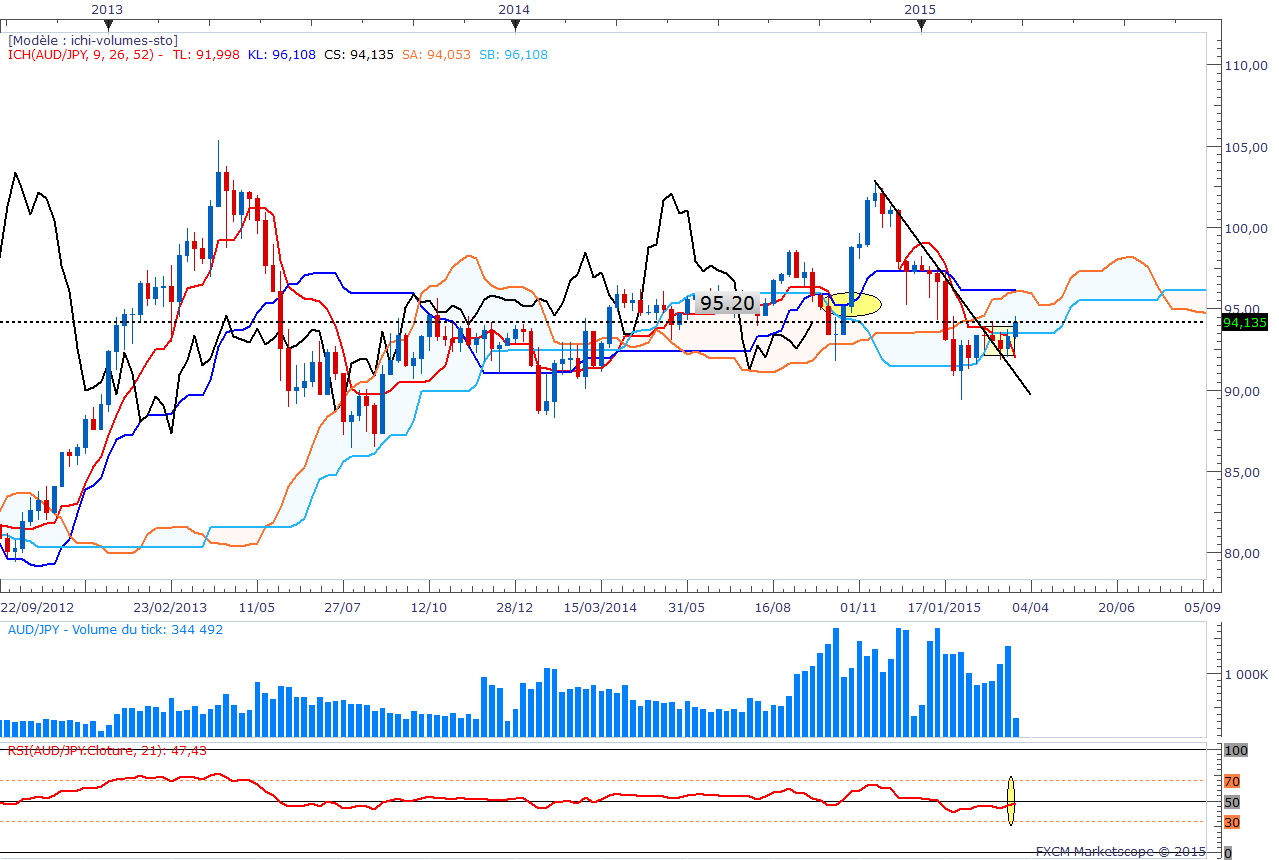The image size is (1279, 860).
Task: Click the 2013 year marker triangle
Action: pyautogui.click(x=107, y=26)
